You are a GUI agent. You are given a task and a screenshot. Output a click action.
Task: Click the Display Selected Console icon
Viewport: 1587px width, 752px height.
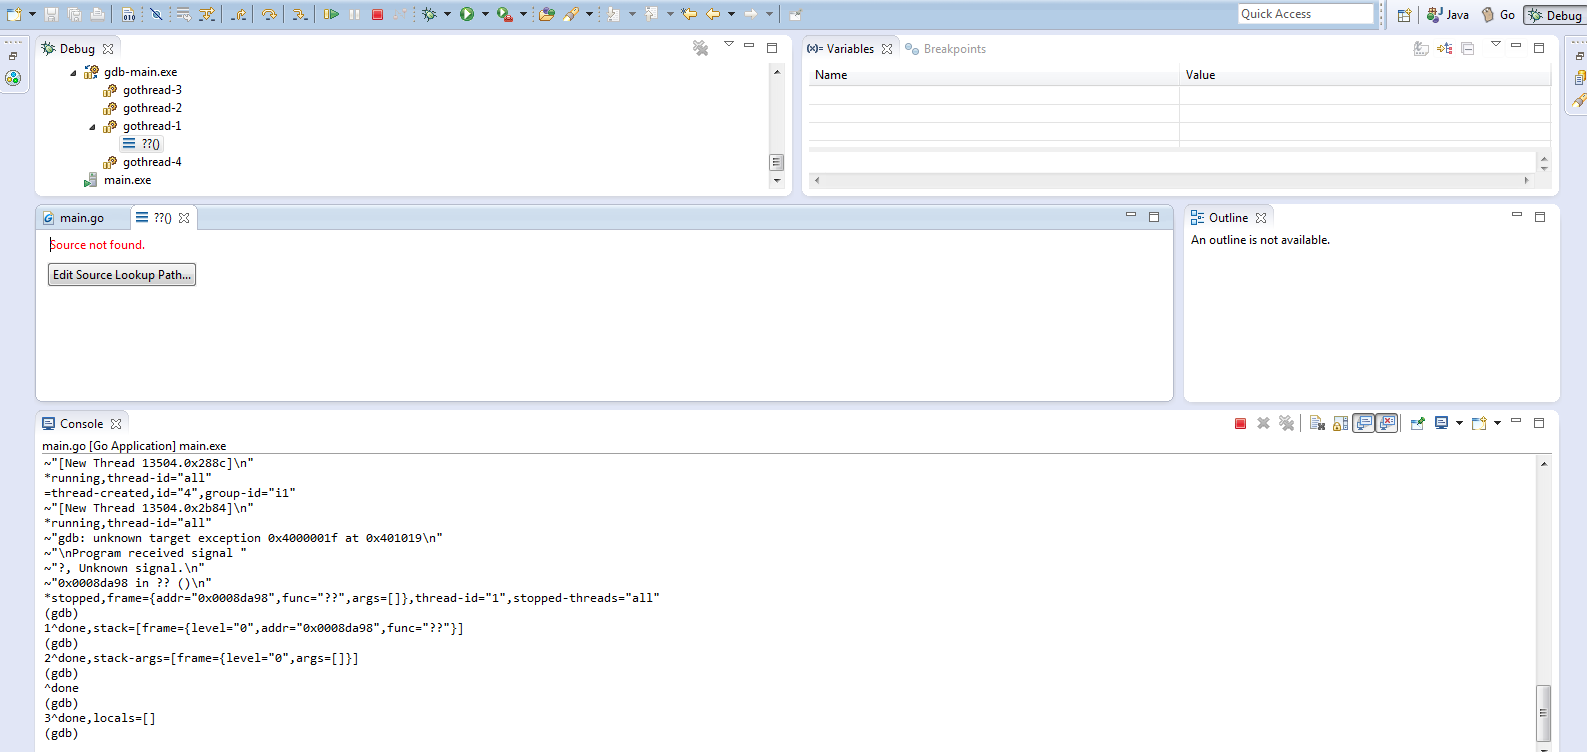[x=1441, y=424]
